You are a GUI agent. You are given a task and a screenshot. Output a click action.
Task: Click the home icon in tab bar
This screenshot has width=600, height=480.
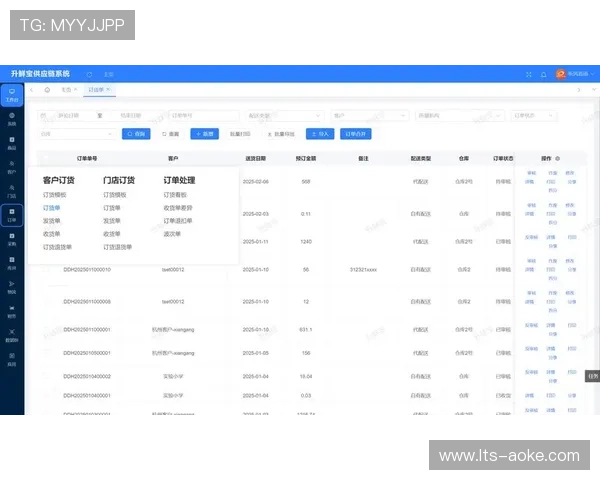47,89
